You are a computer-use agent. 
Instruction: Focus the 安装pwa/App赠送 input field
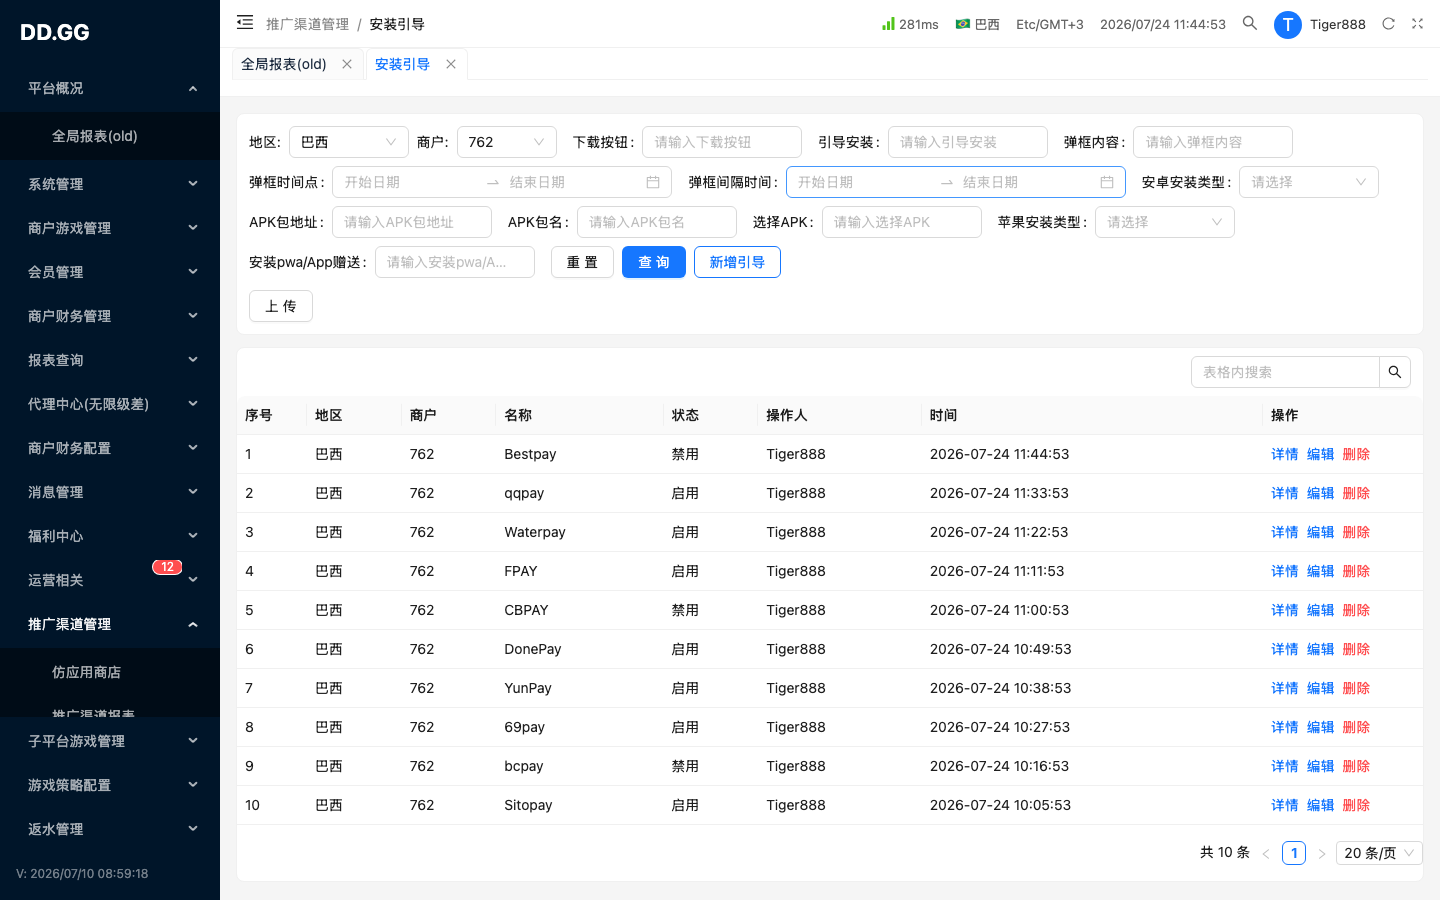tap(455, 262)
